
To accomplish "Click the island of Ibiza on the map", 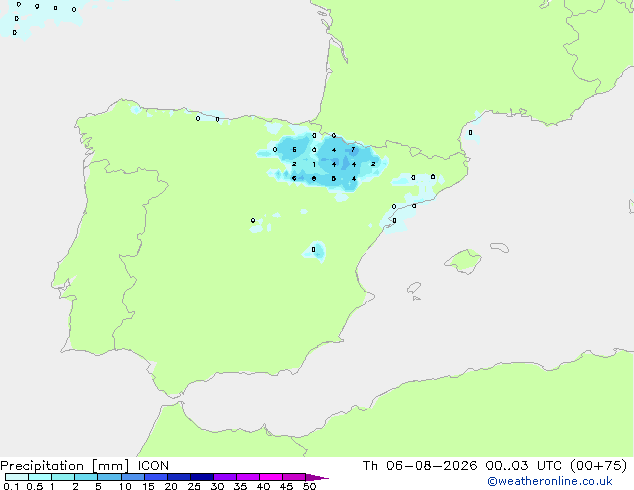I will point(414,288).
